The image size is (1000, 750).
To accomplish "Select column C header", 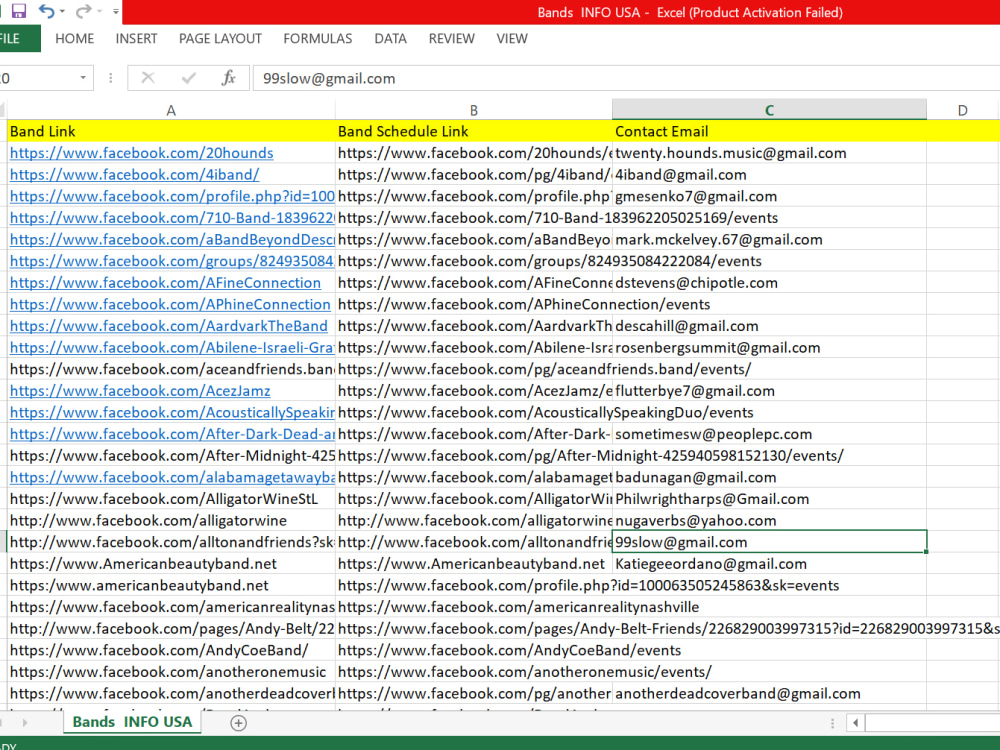I will coord(769,110).
